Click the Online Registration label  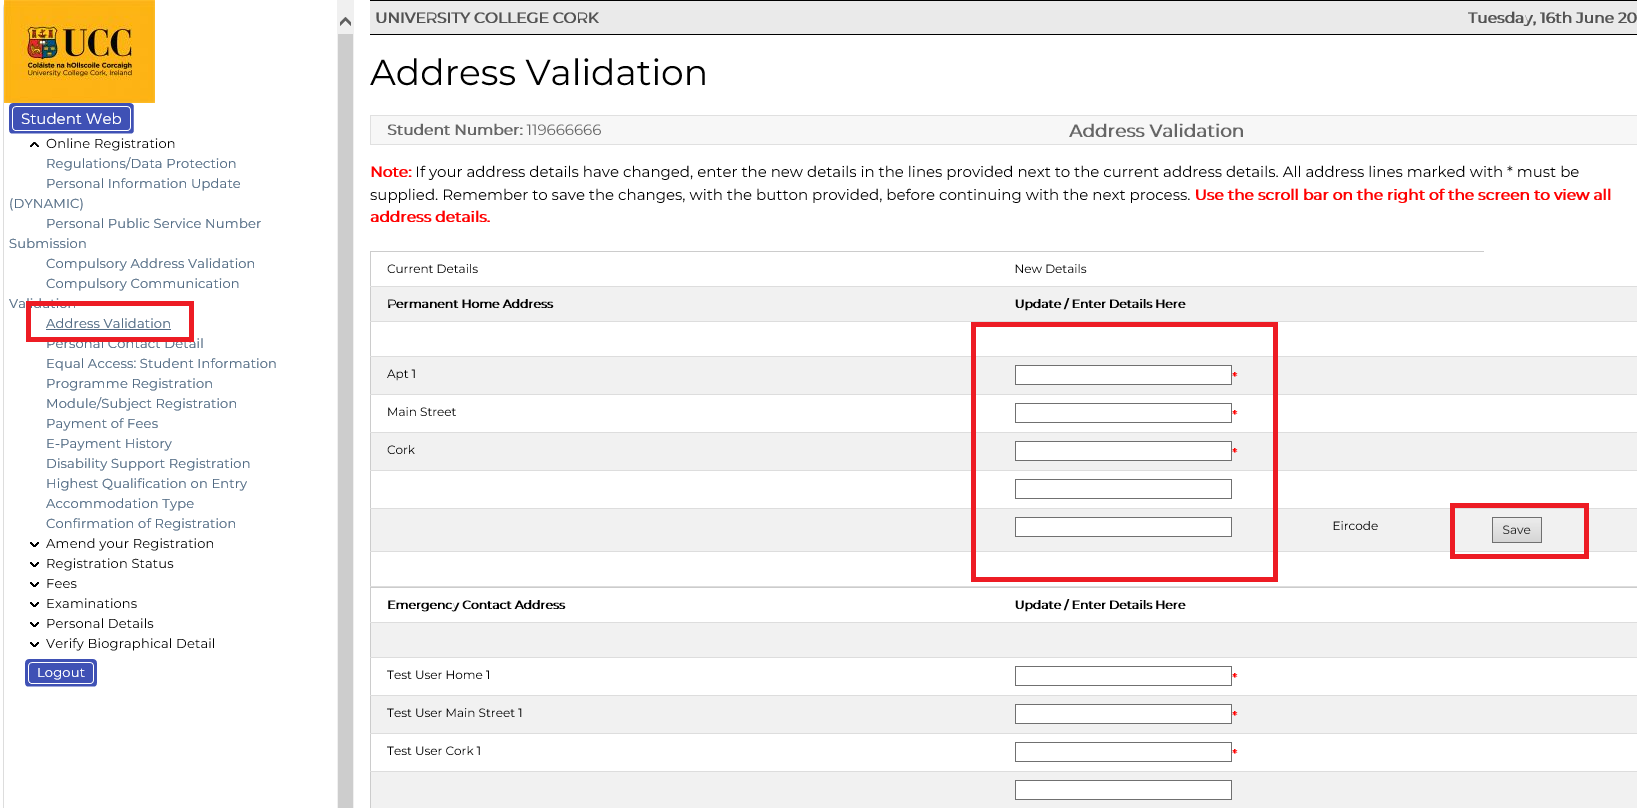[110, 143]
